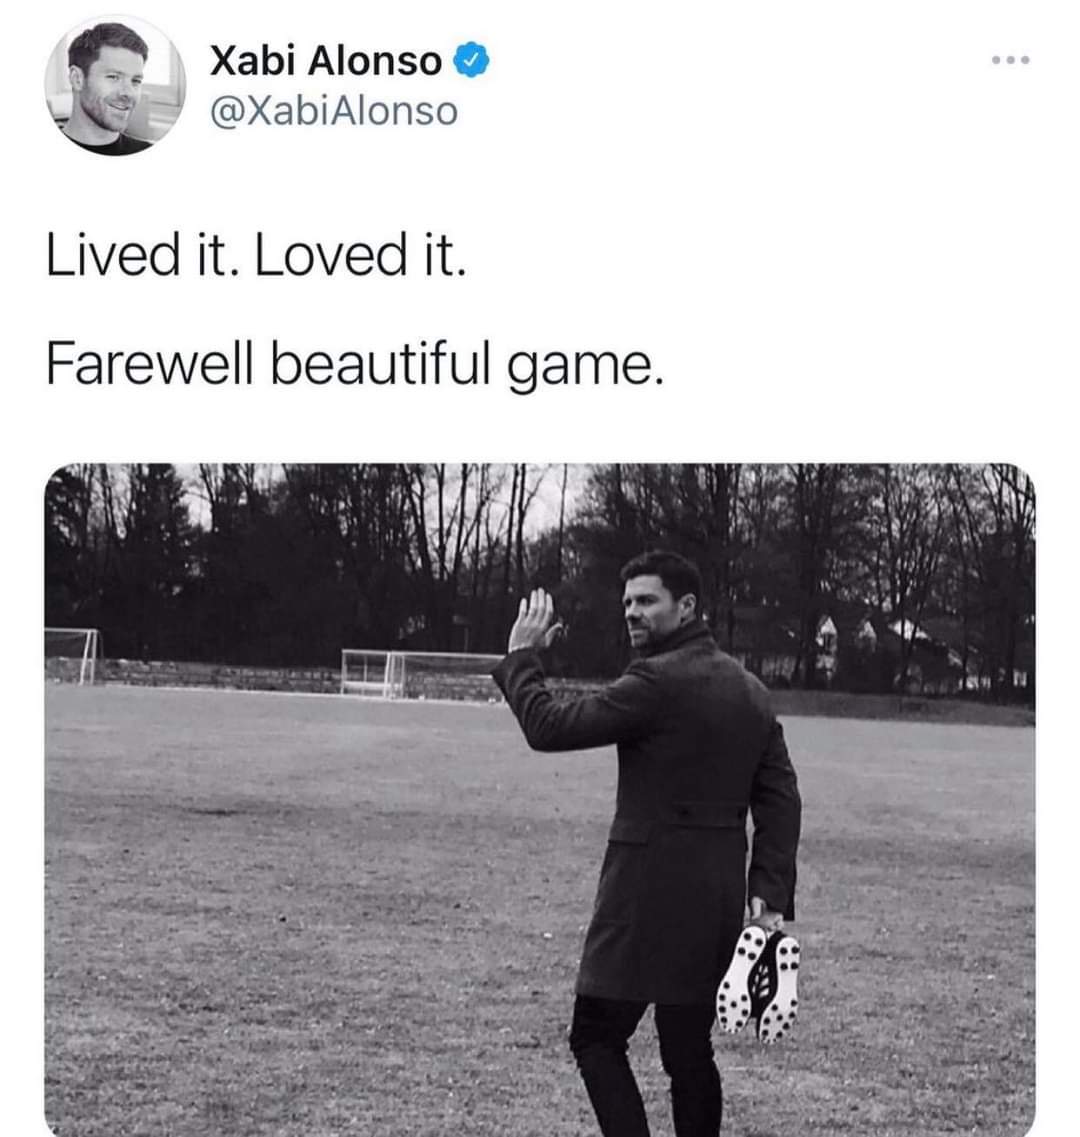This screenshot has width=1080, height=1137.
Task: Click the word "Farewell" in the tweet
Action: point(150,363)
